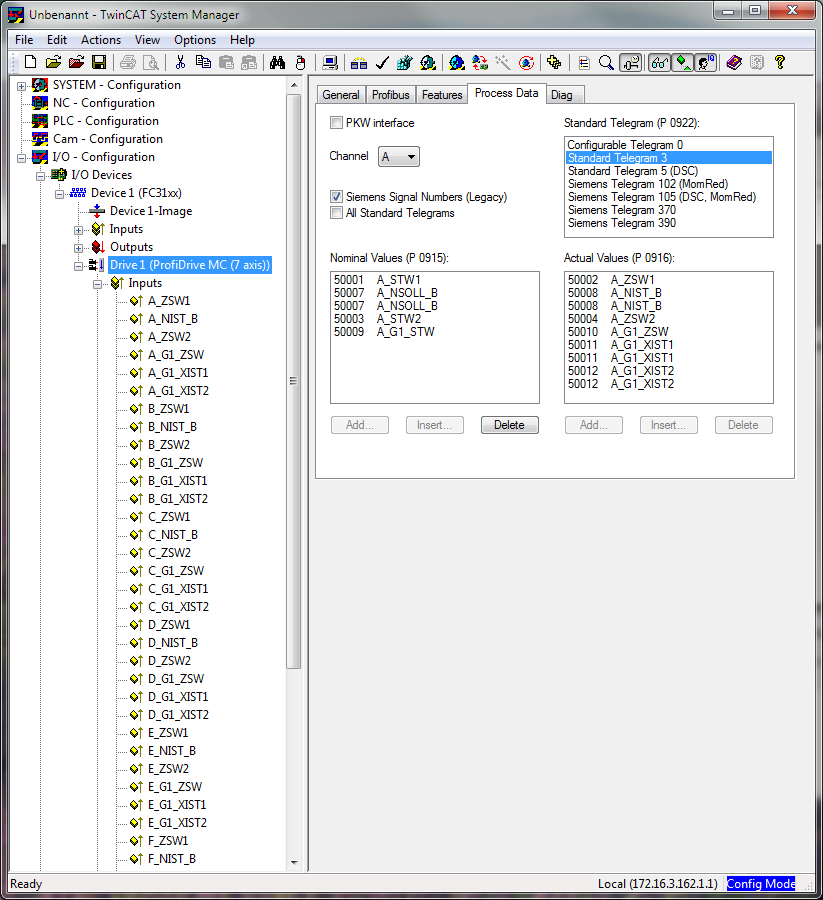Open the Channel A dropdown

coord(399,156)
